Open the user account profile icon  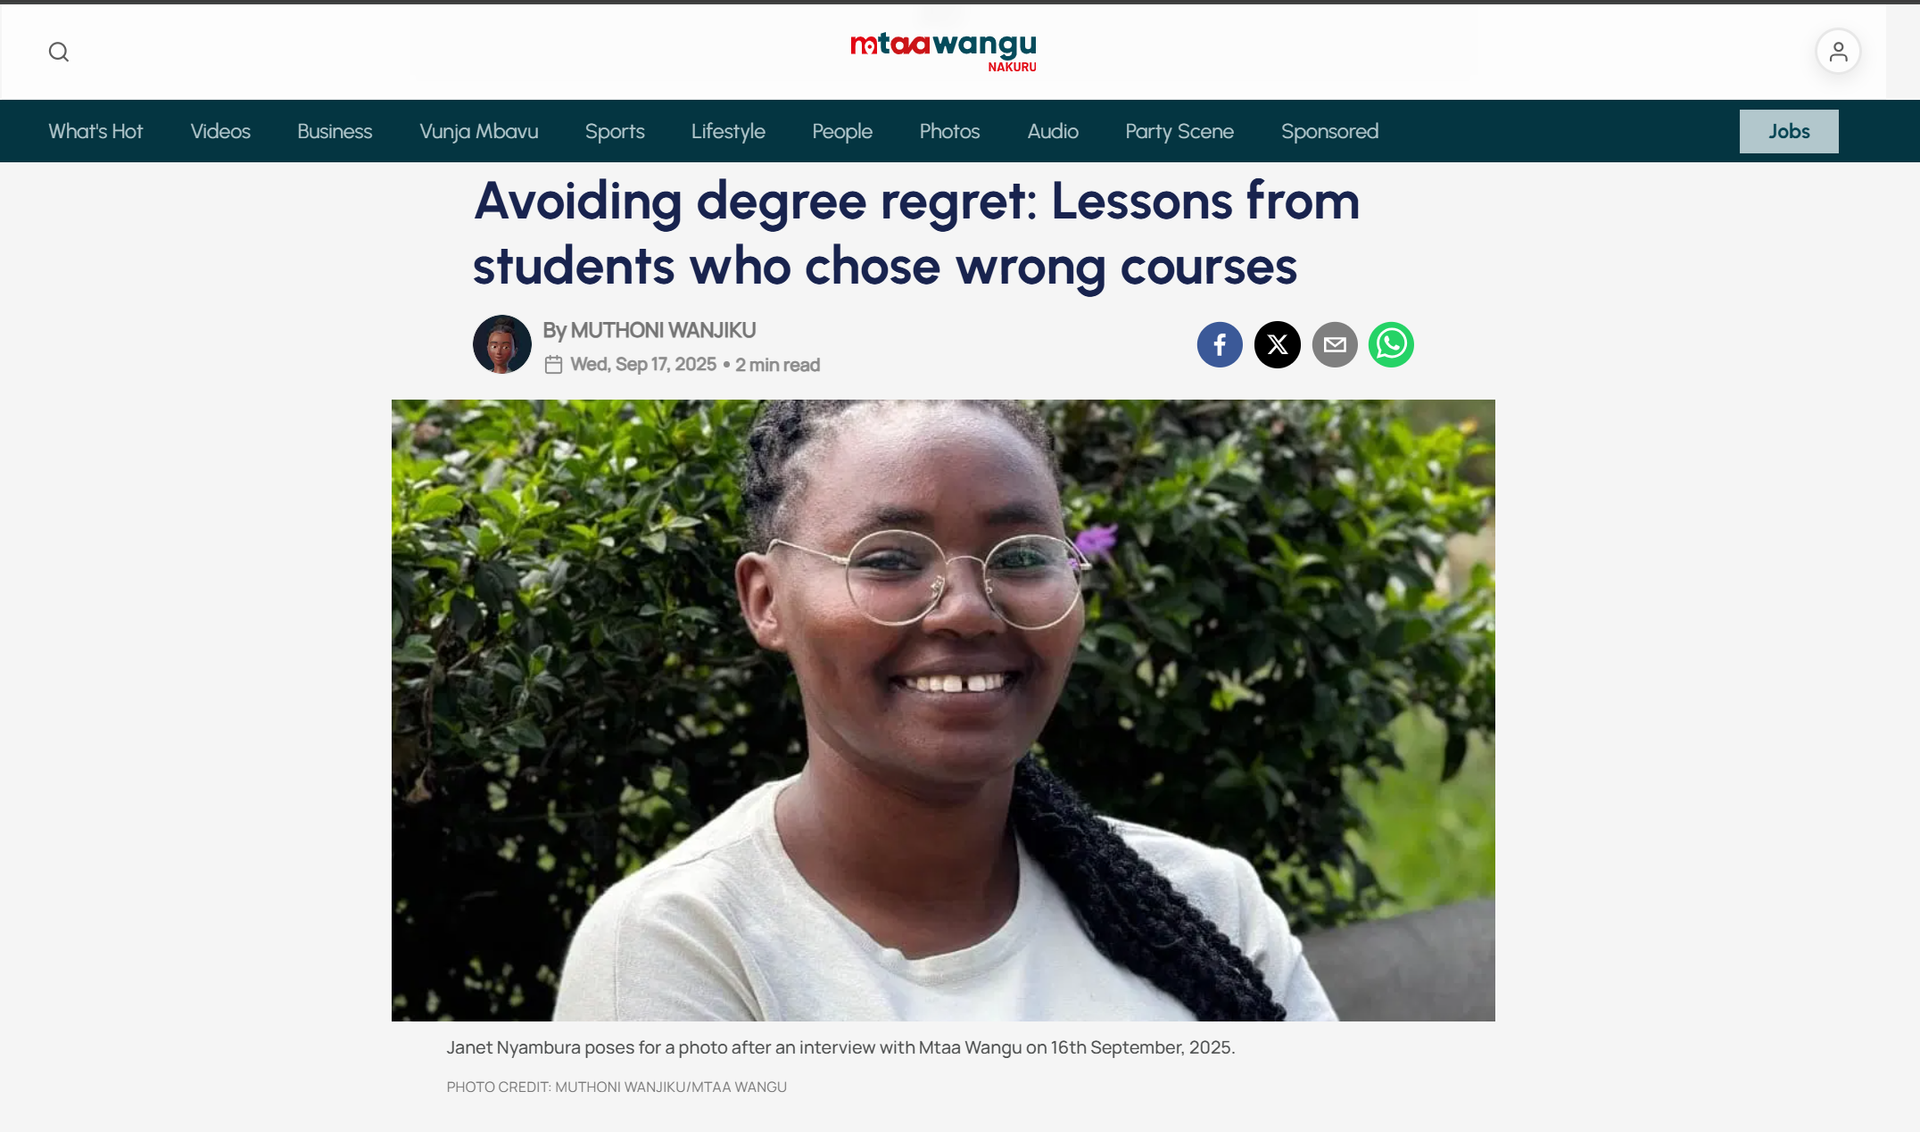tap(1838, 52)
